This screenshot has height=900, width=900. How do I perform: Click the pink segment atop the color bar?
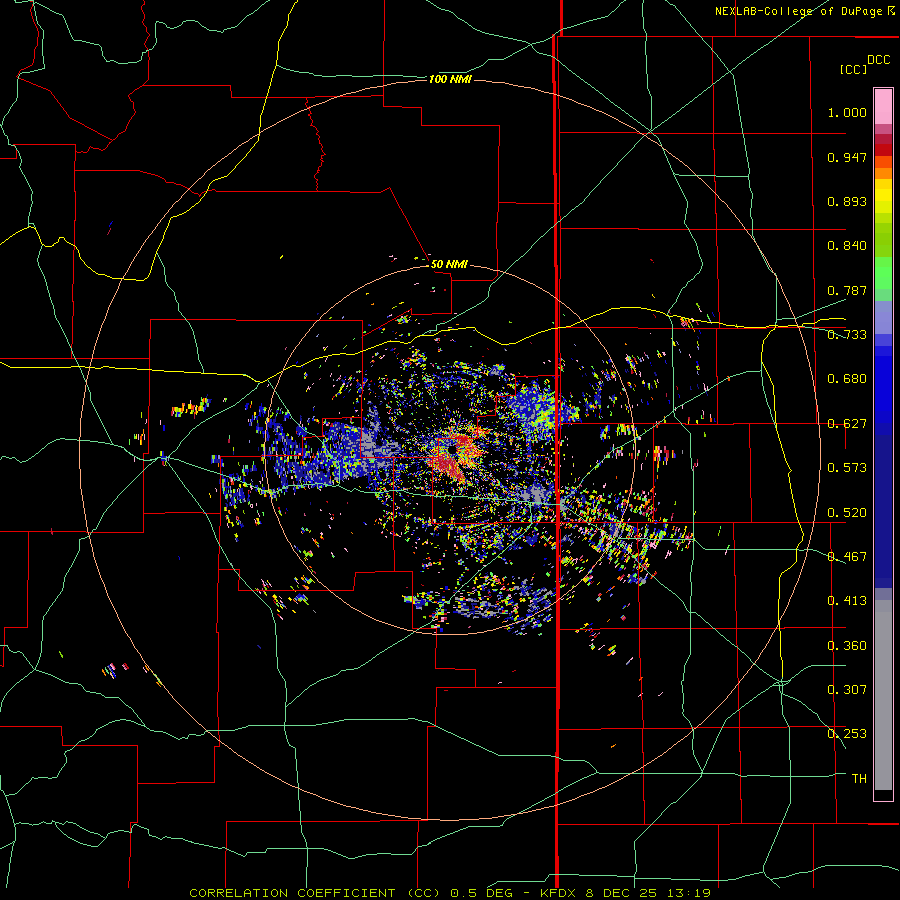pos(883,106)
